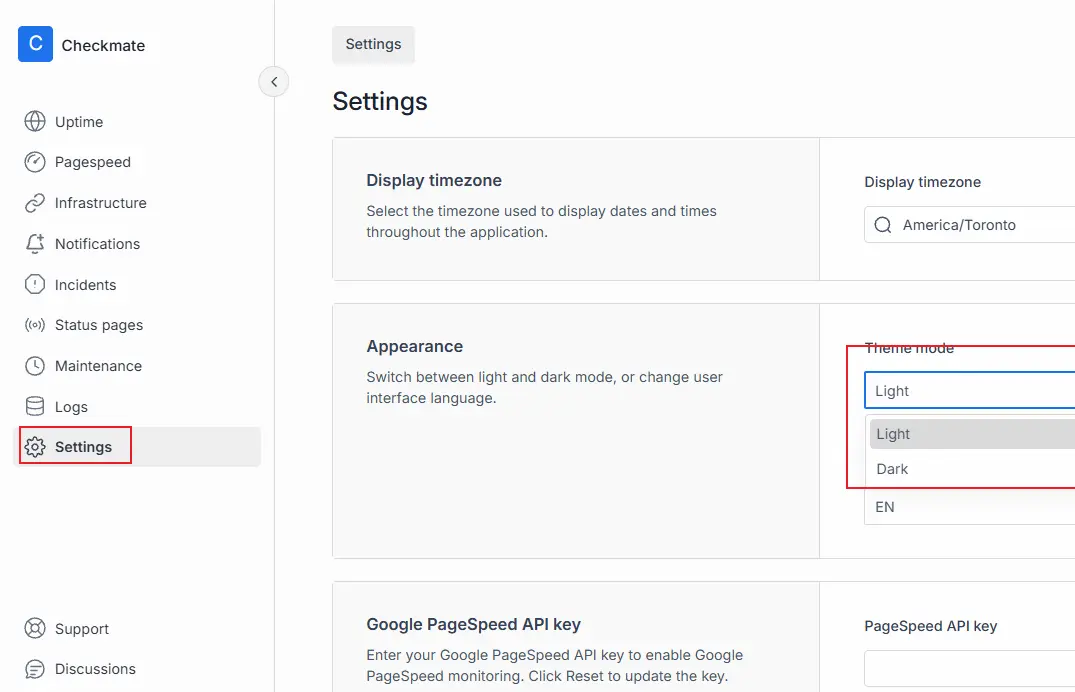The image size is (1075, 692).
Task: Click the Support lifebuoy icon
Action: click(x=35, y=629)
